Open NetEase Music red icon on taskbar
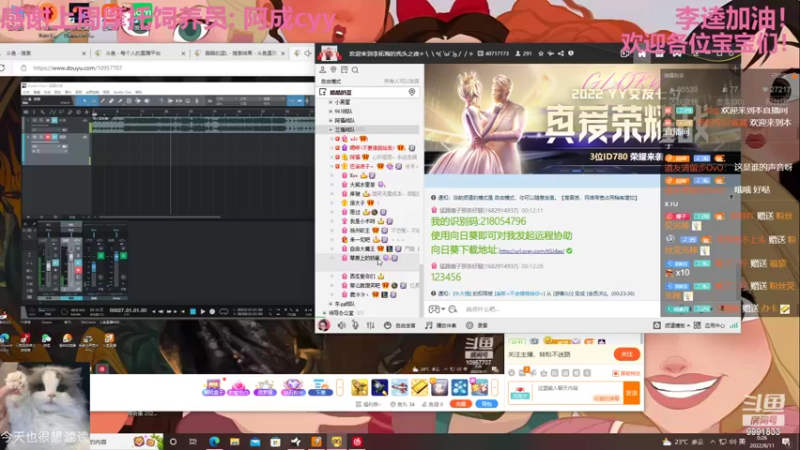The height and width of the screenshot is (450, 800). coord(357,441)
